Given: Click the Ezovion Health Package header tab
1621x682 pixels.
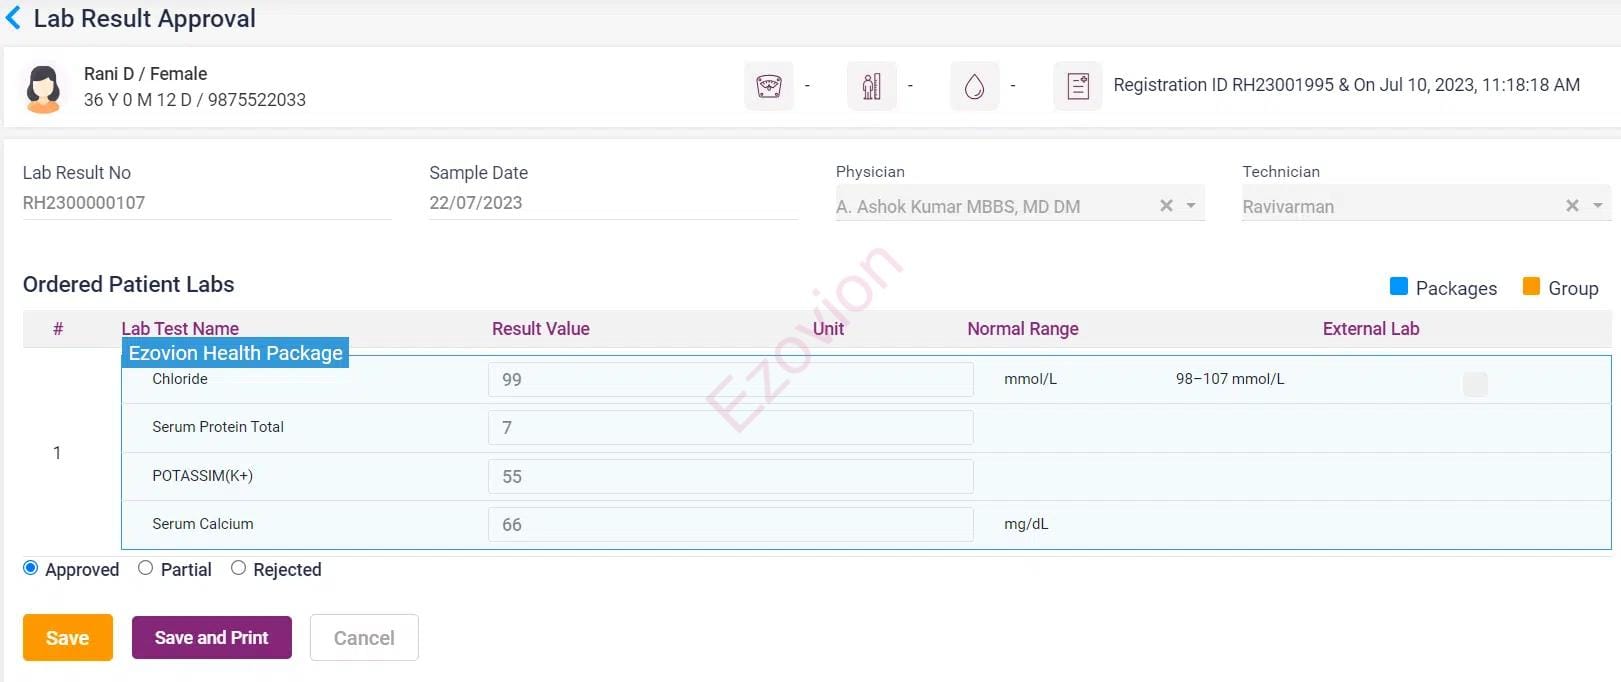Looking at the screenshot, I should coord(235,353).
